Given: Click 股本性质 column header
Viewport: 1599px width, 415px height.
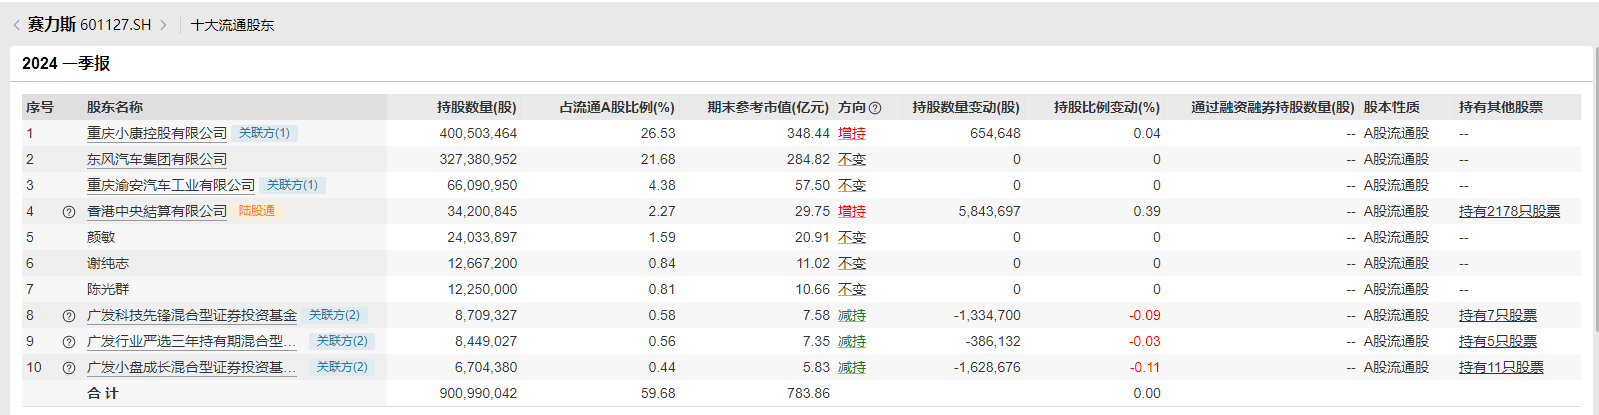Looking at the screenshot, I should pos(1392,107).
